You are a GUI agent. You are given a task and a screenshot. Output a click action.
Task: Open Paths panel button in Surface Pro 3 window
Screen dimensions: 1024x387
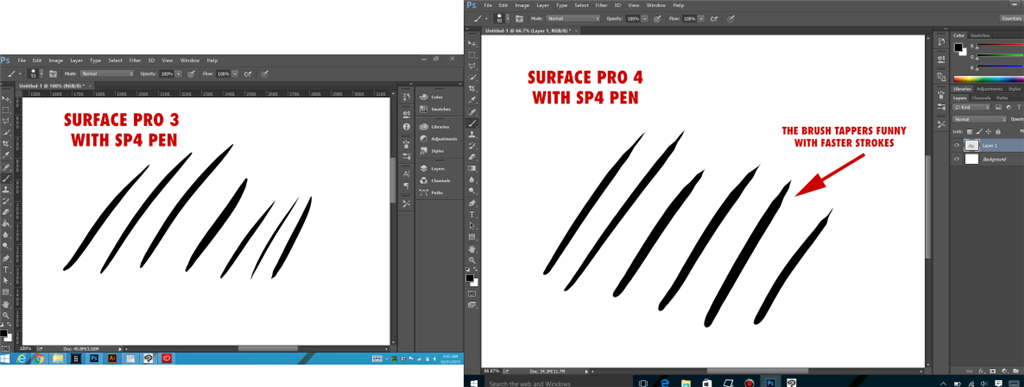click(x=432, y=192)
